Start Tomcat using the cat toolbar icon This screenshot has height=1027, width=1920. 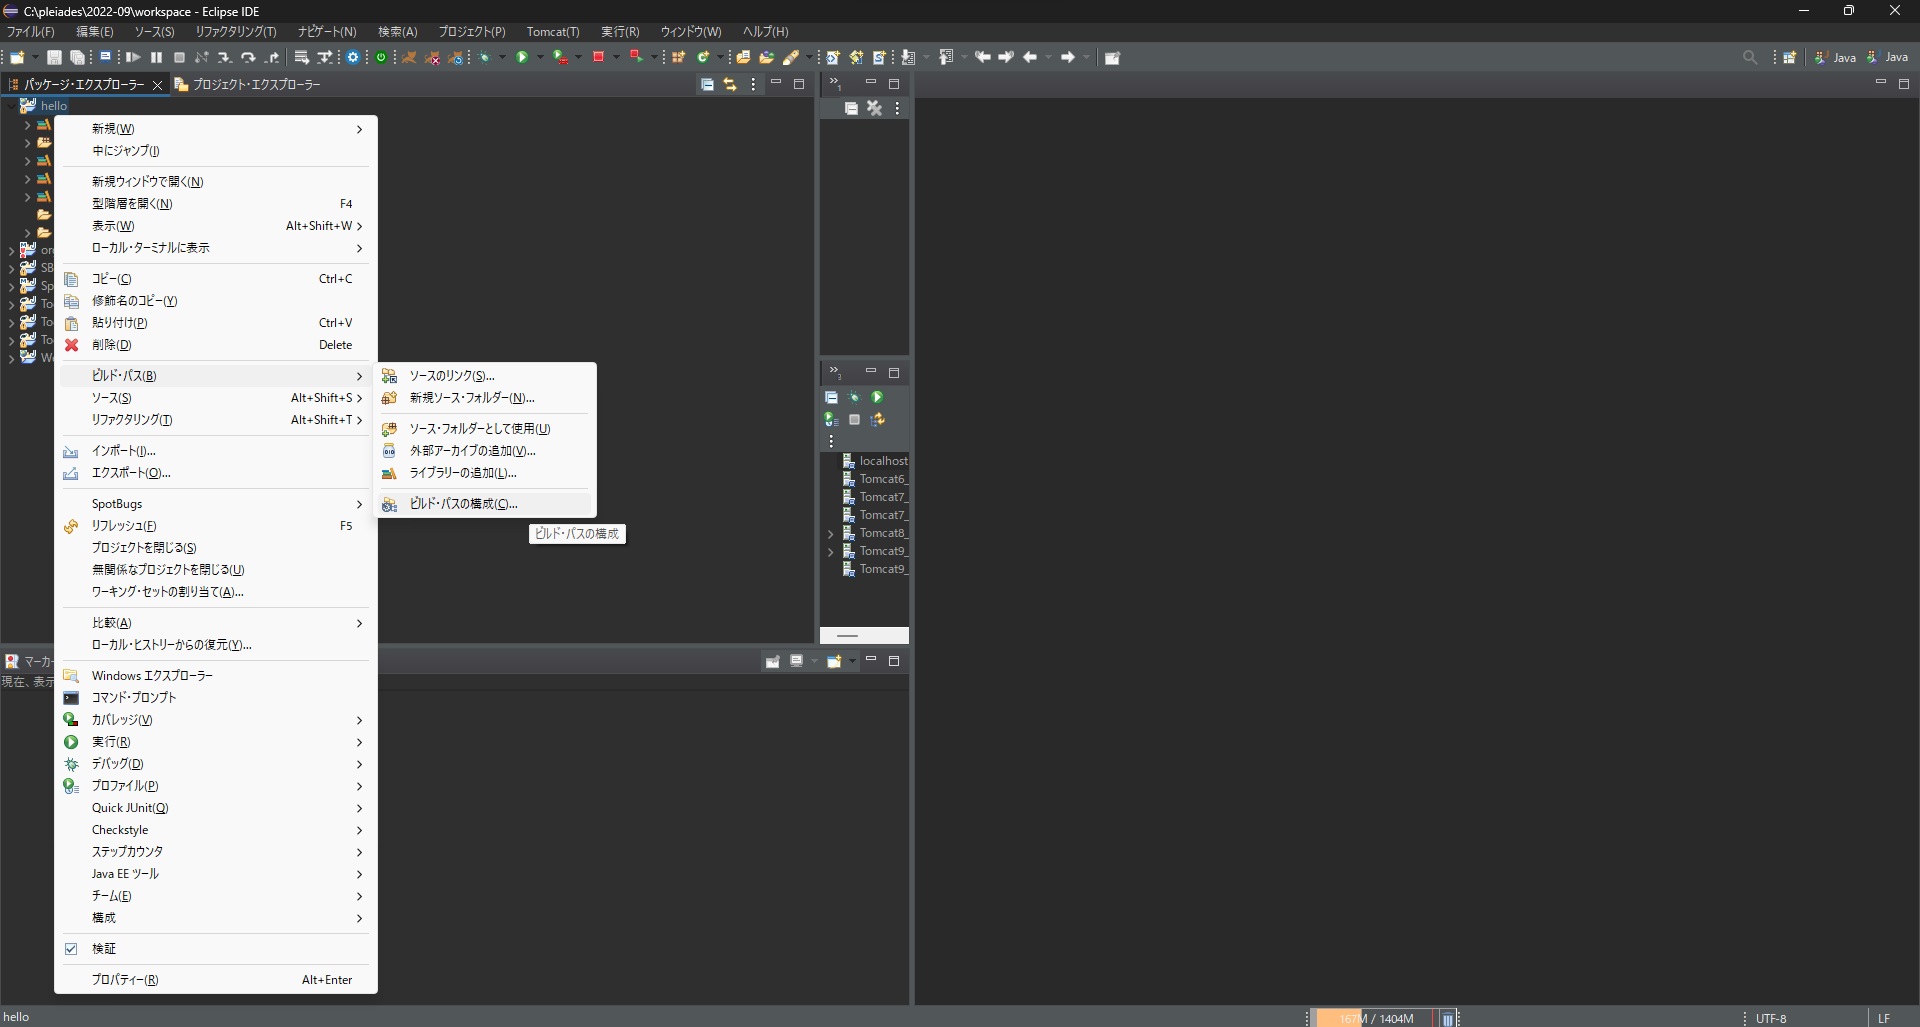pyautogui.click(x=410, y=57)
